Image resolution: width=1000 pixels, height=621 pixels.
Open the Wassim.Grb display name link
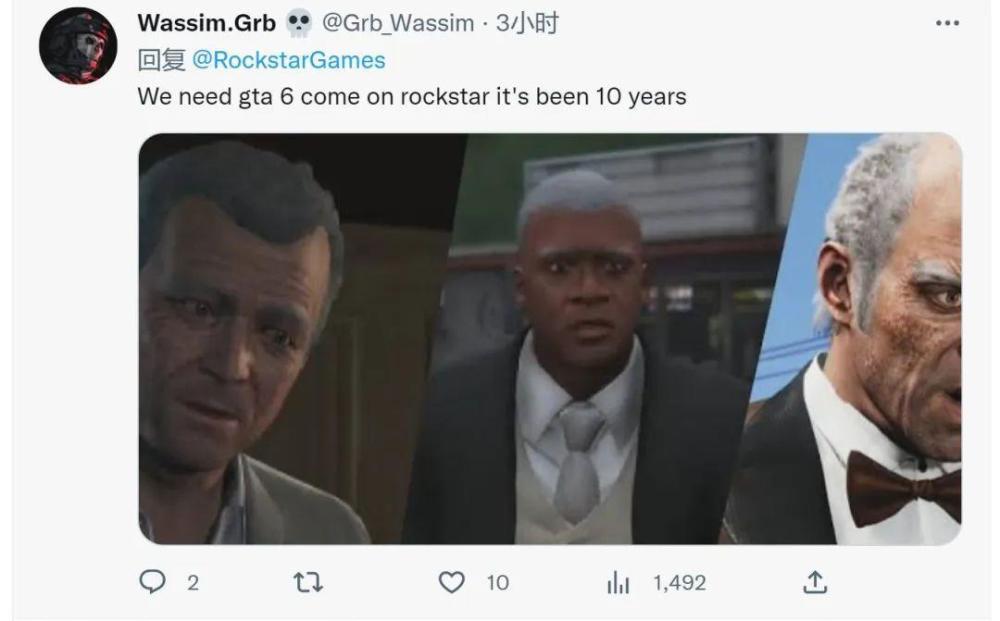point(207,23)
